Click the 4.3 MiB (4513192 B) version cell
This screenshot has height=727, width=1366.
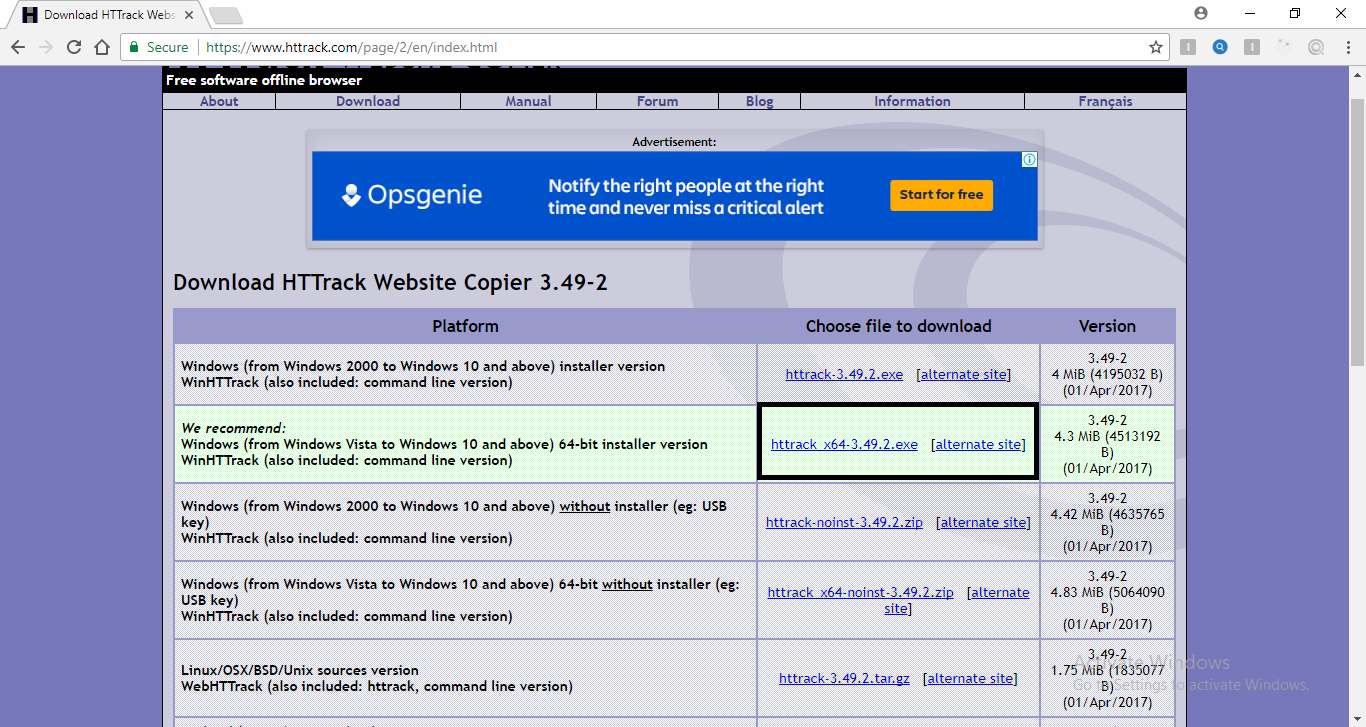coord(1107,444)
